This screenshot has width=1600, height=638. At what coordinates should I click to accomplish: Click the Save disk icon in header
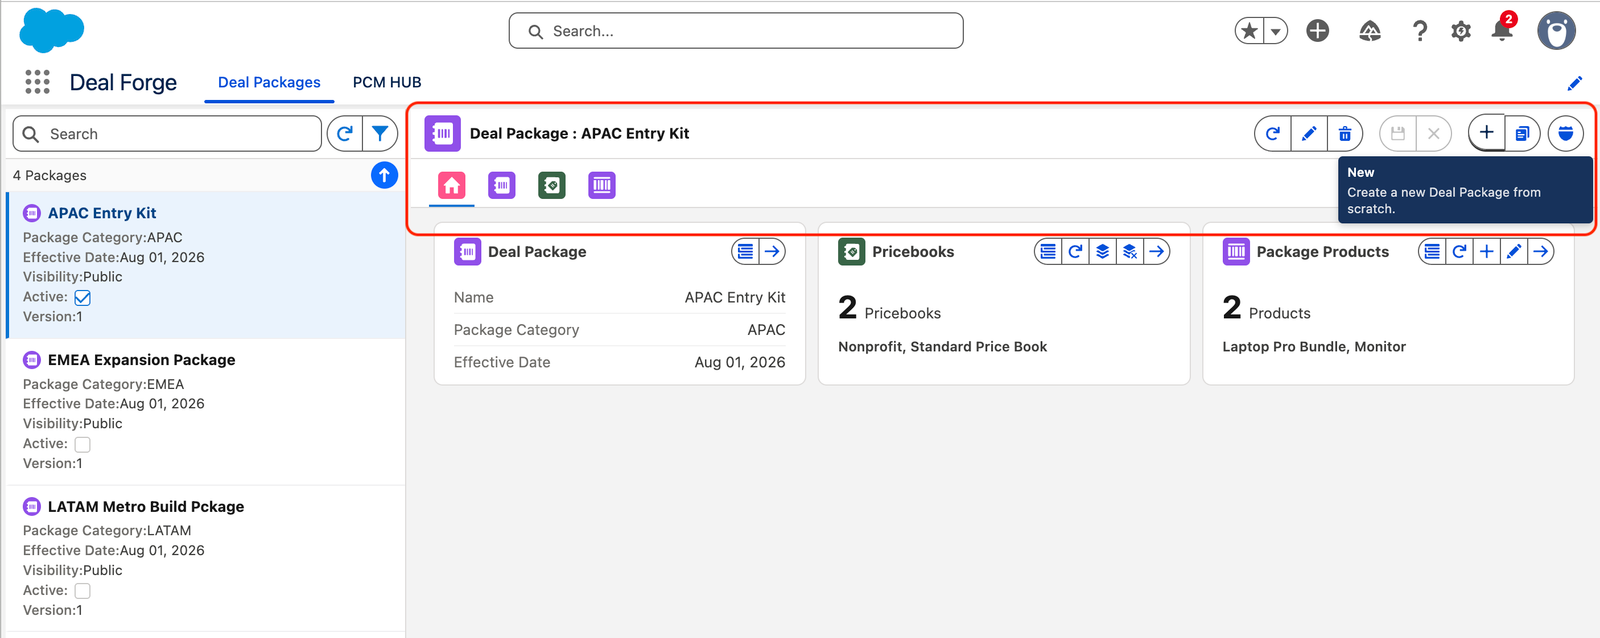[x=1398, y=133]
